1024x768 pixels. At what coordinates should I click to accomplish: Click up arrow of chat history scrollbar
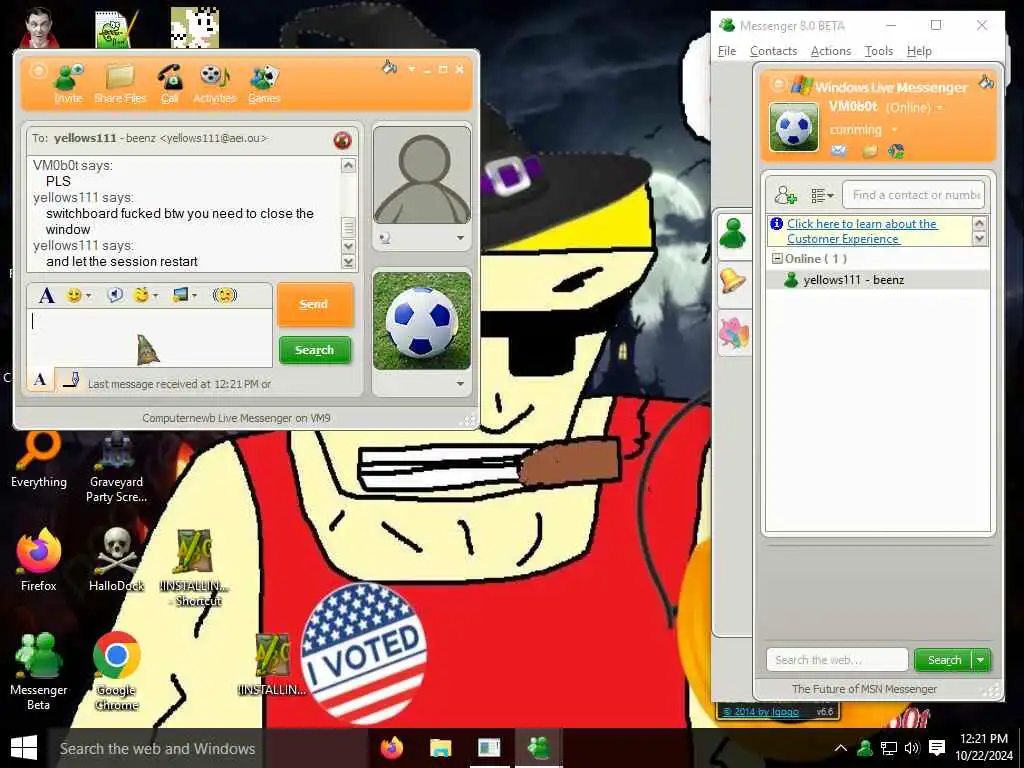point(348,165)
